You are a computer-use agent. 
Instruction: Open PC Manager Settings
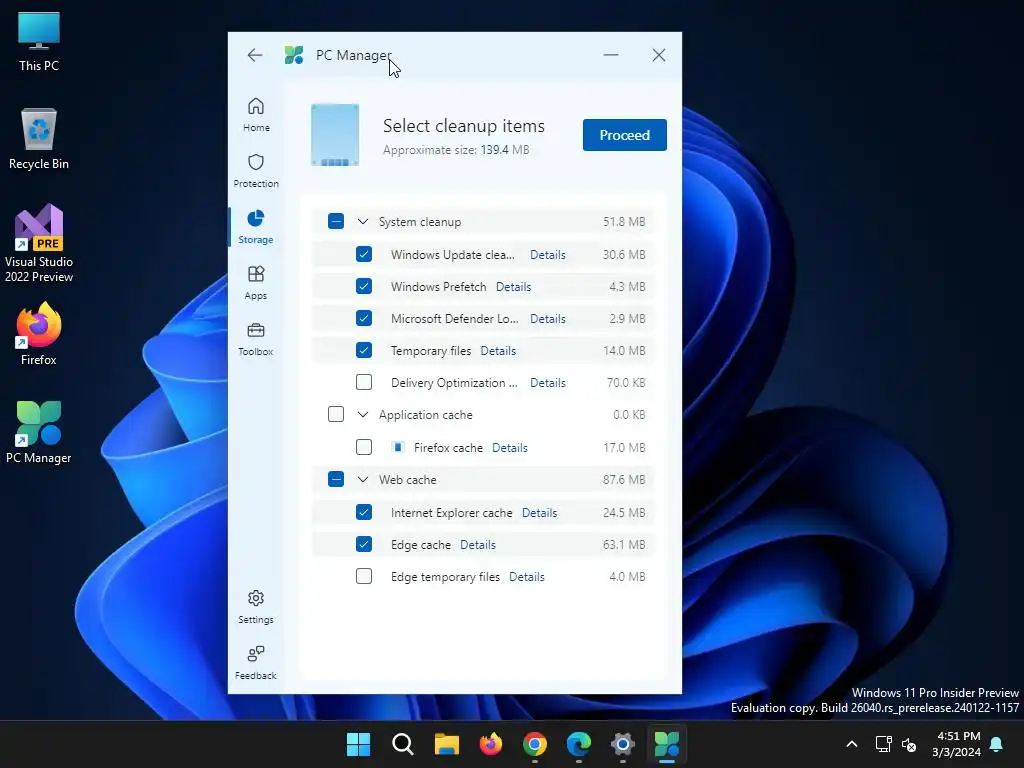point(256,607)
